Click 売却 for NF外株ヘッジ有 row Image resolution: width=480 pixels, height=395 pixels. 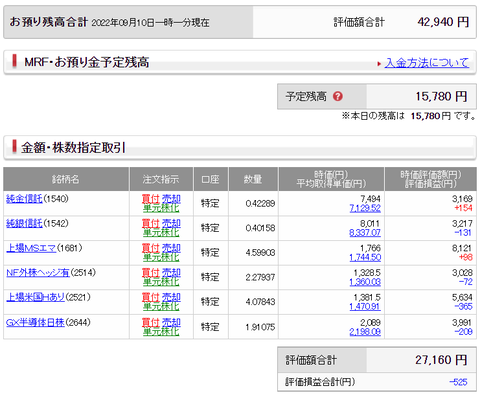[x=171, y=273]
